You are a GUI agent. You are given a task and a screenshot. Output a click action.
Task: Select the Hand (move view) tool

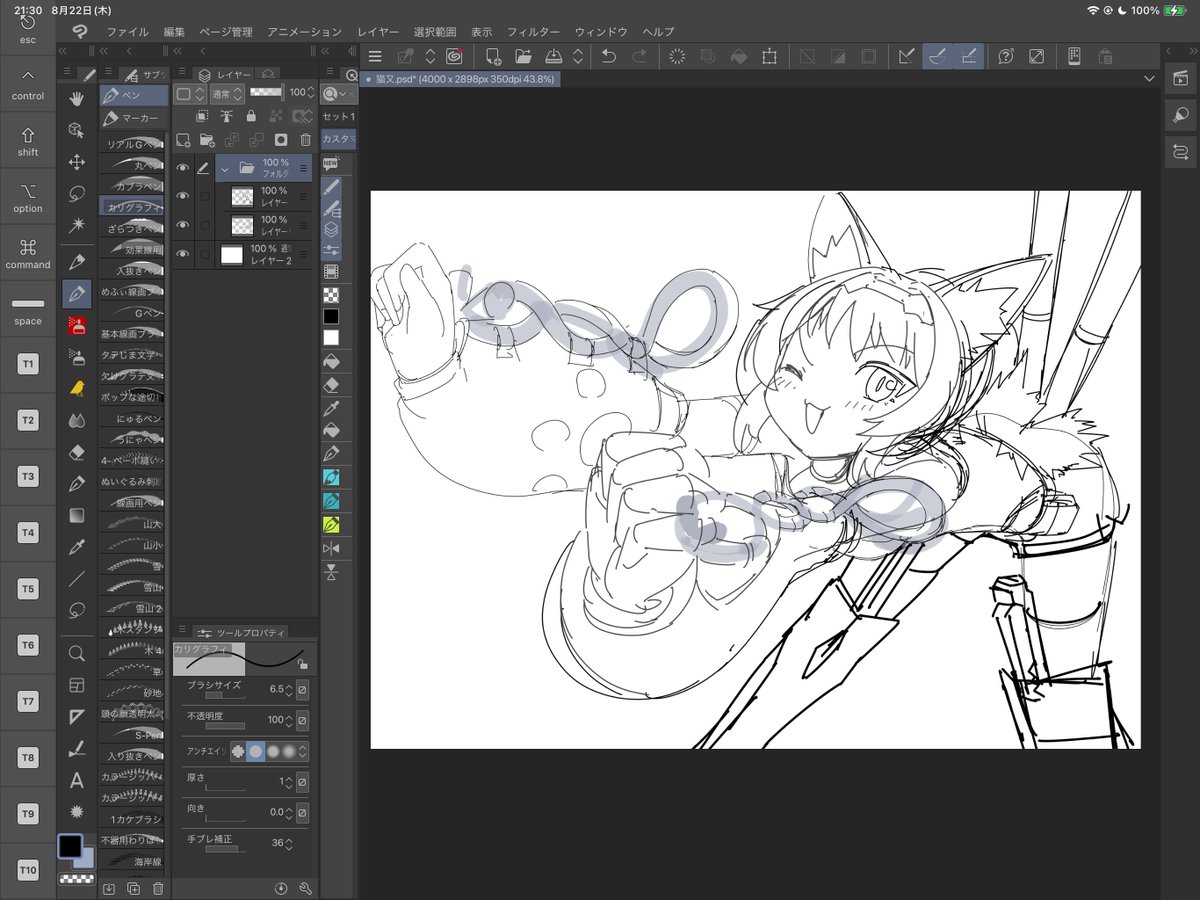click(77, 98)
